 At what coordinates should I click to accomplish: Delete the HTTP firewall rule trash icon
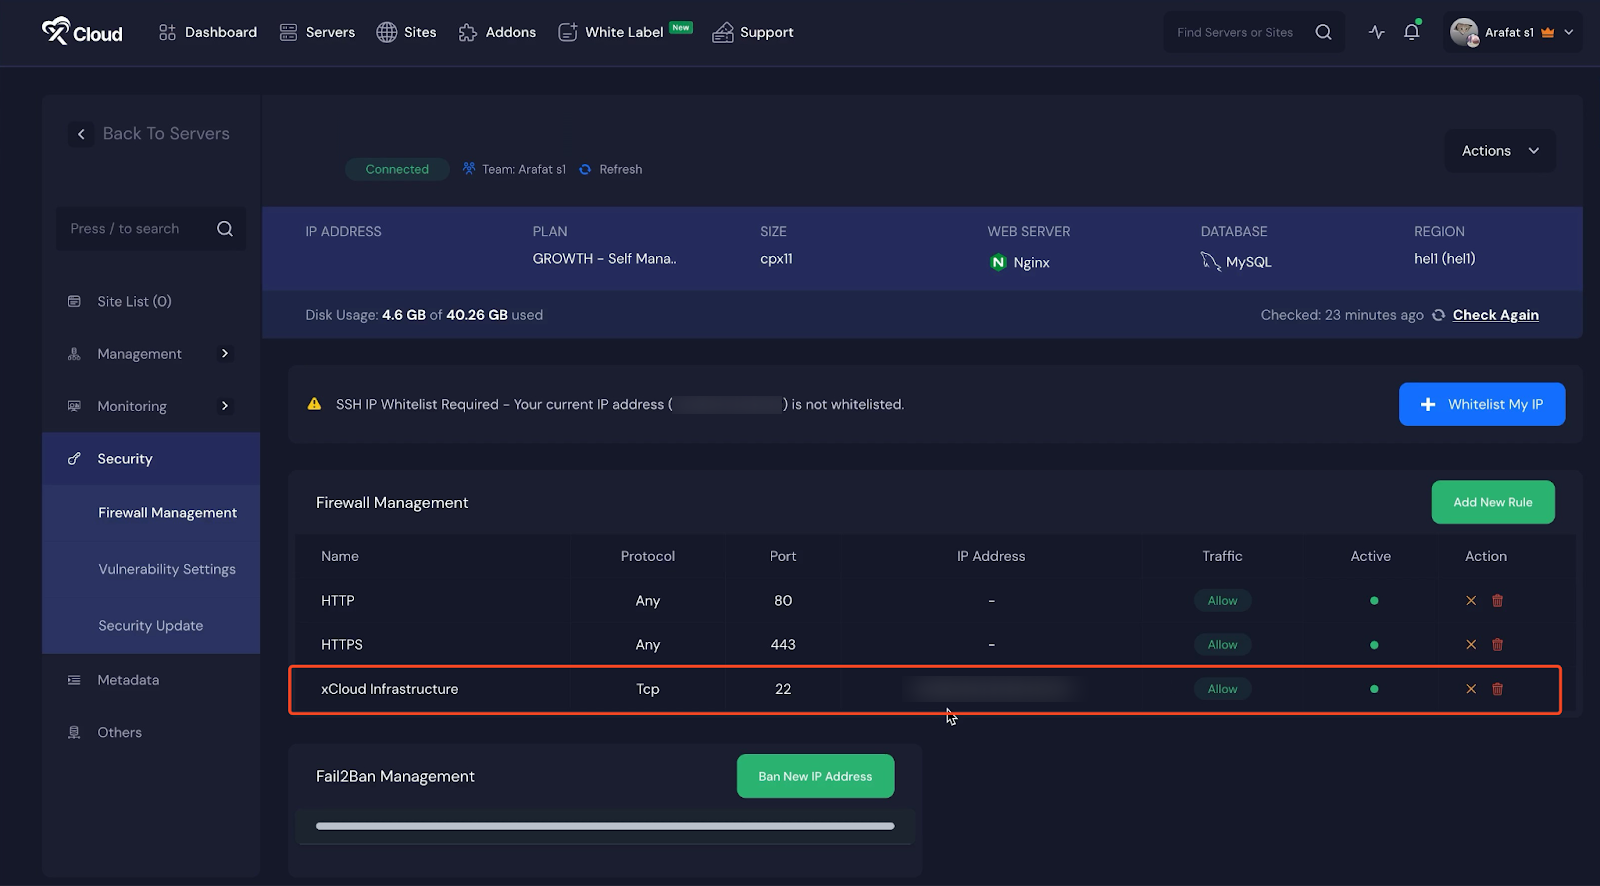[x=1497, y=601]
